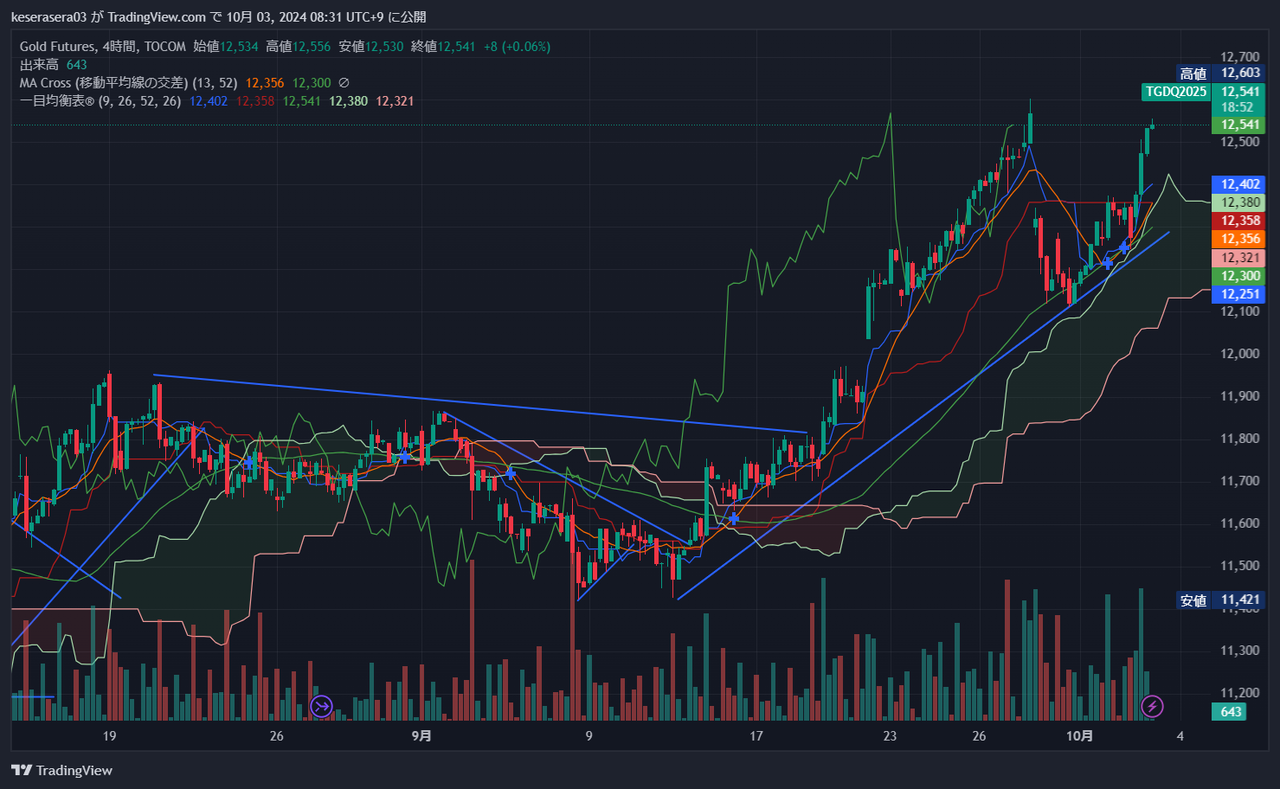Screen dimensions: 1280x789
Task: Open the "MA Cross (移動平均線の交差)" indicator legend
Action: tap(128, 83)
